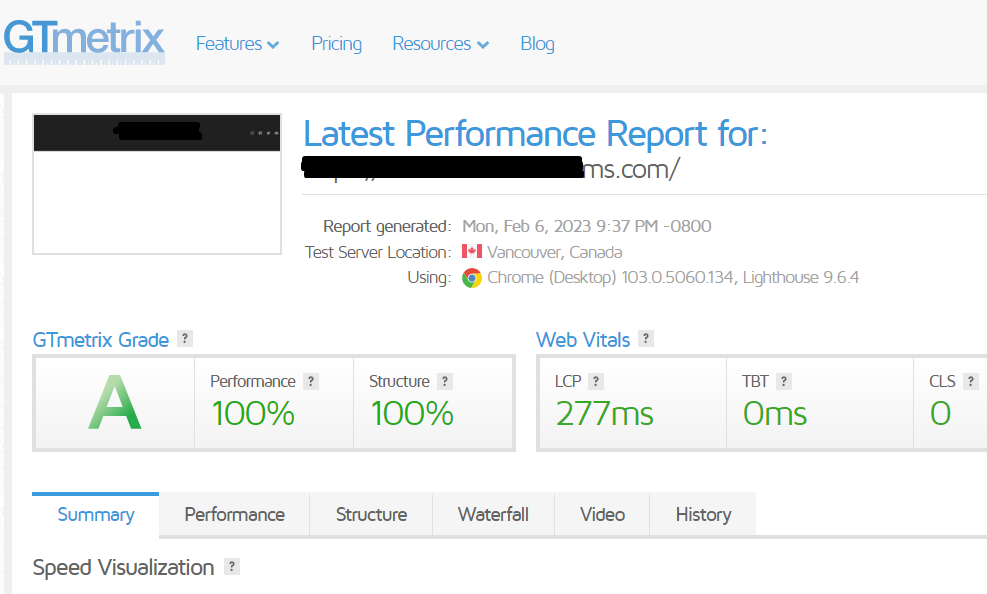Open the GTmetrix Grade help icon
Viewport: 987px width, 594px height.
tap(184, 339)
